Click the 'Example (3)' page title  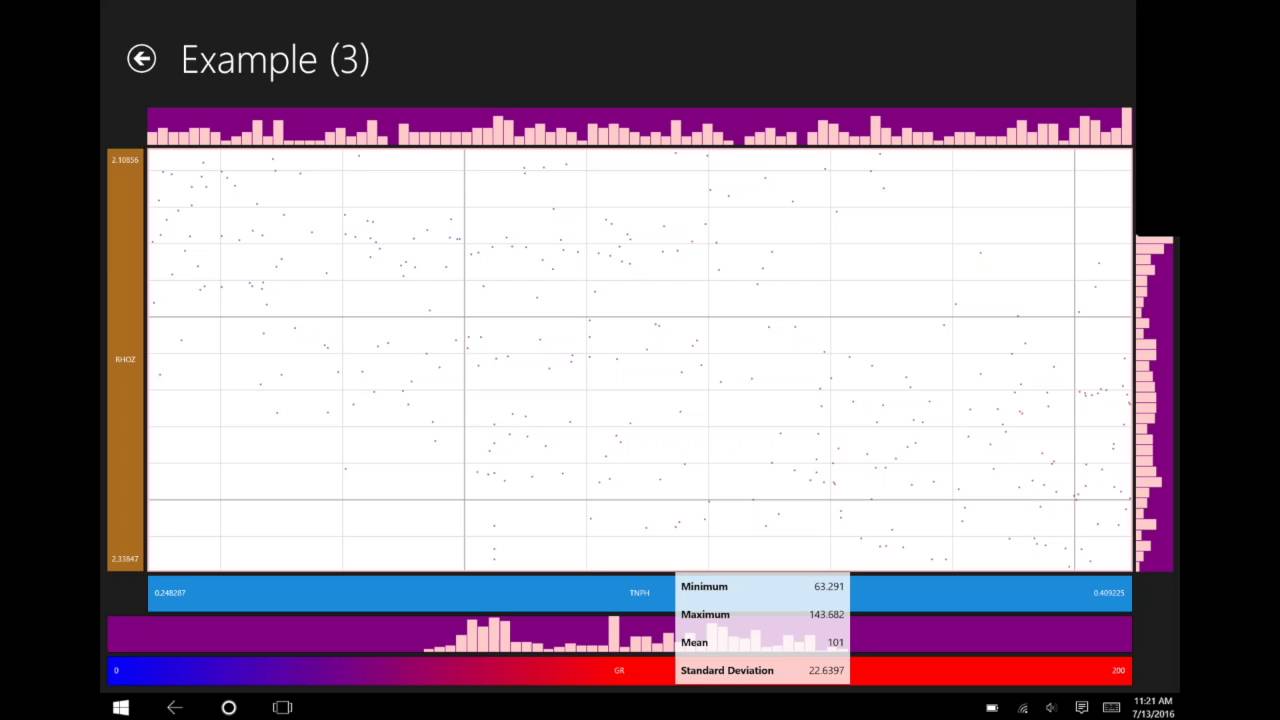tap(275, 60)
